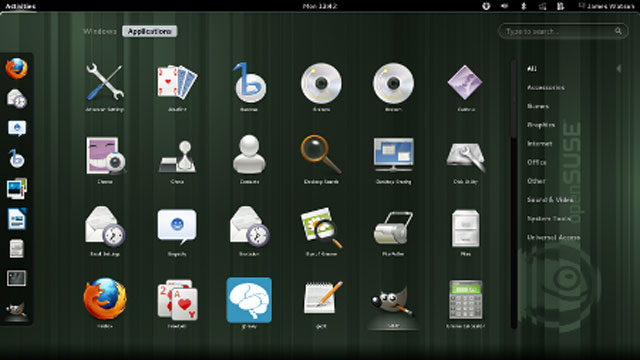Image resolution: width=640 pixels, height=360 pixels.
Task: Click the GIMP icon in the dash
Action: click(17, 310)
